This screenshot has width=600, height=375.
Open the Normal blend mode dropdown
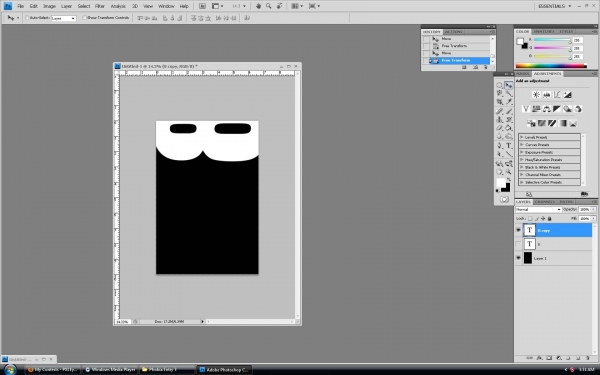tap(538, 209)
